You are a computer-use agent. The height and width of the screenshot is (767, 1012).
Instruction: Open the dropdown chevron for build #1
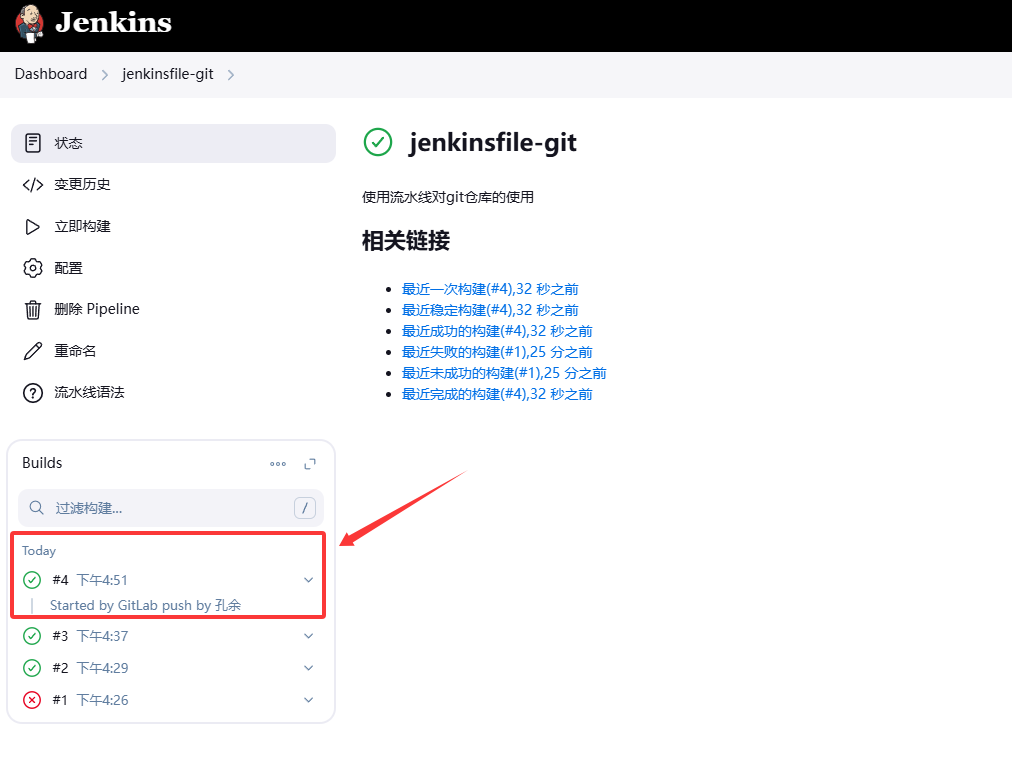tap(309, 700)
